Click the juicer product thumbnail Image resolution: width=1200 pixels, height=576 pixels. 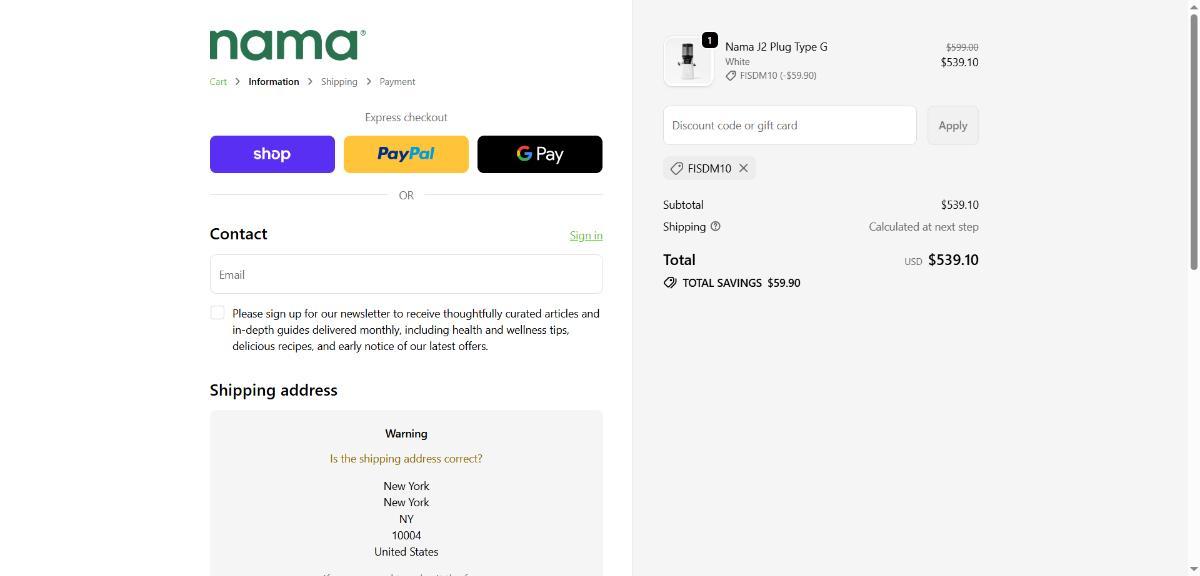pyautogui.click(x=688, y=61)
